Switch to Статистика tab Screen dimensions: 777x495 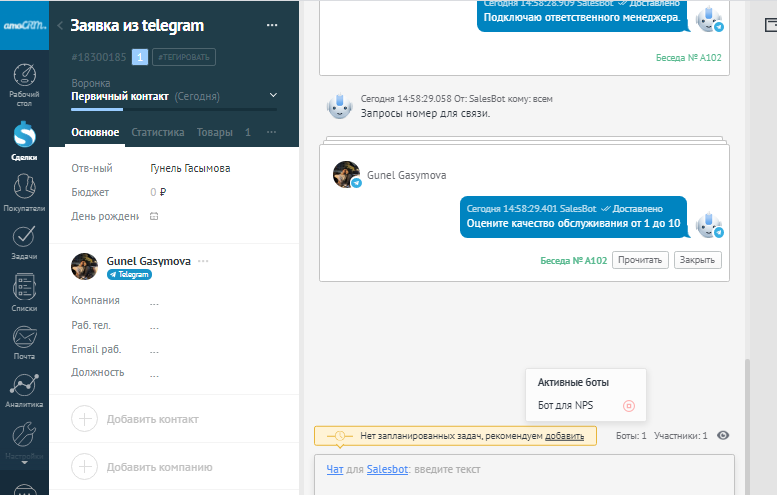tap(158, 132)
